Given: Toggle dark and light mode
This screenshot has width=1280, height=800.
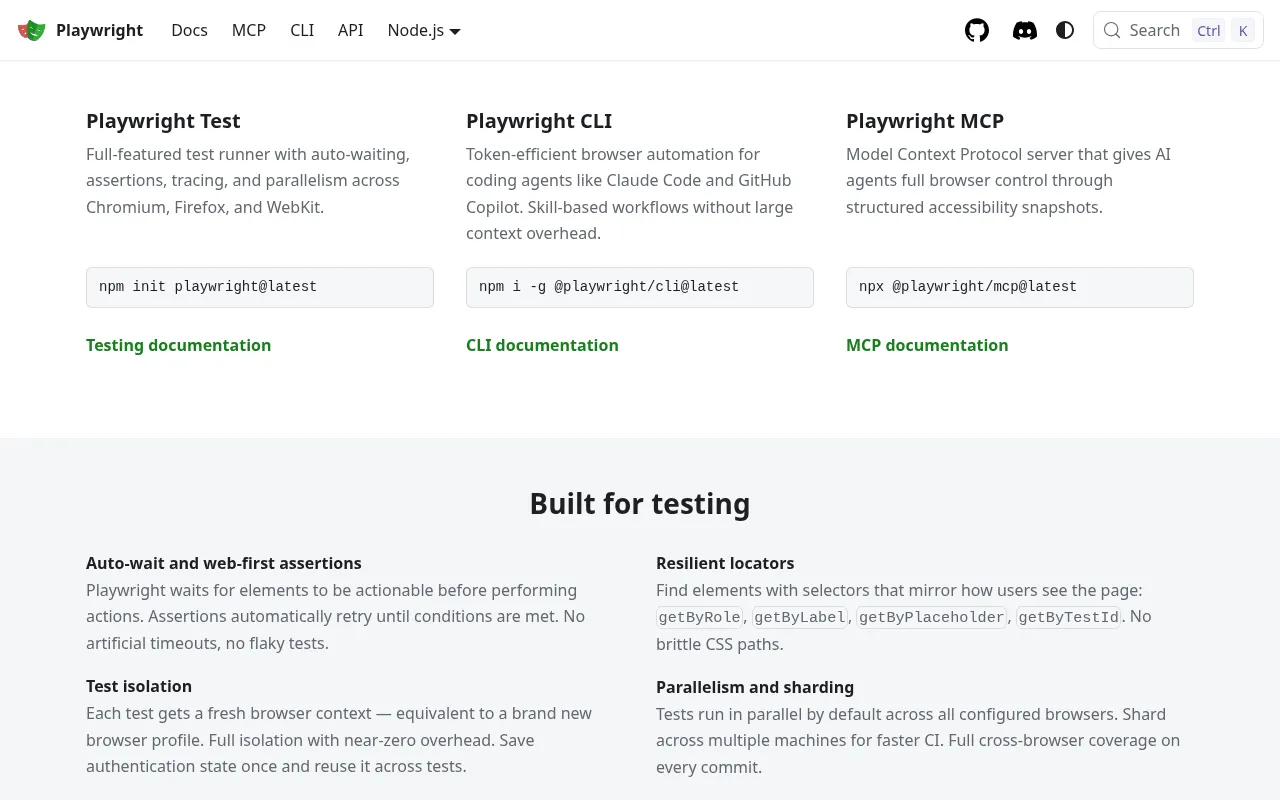Looking at the screenshot, I should pyautogui.click(x=1065, y=30).
